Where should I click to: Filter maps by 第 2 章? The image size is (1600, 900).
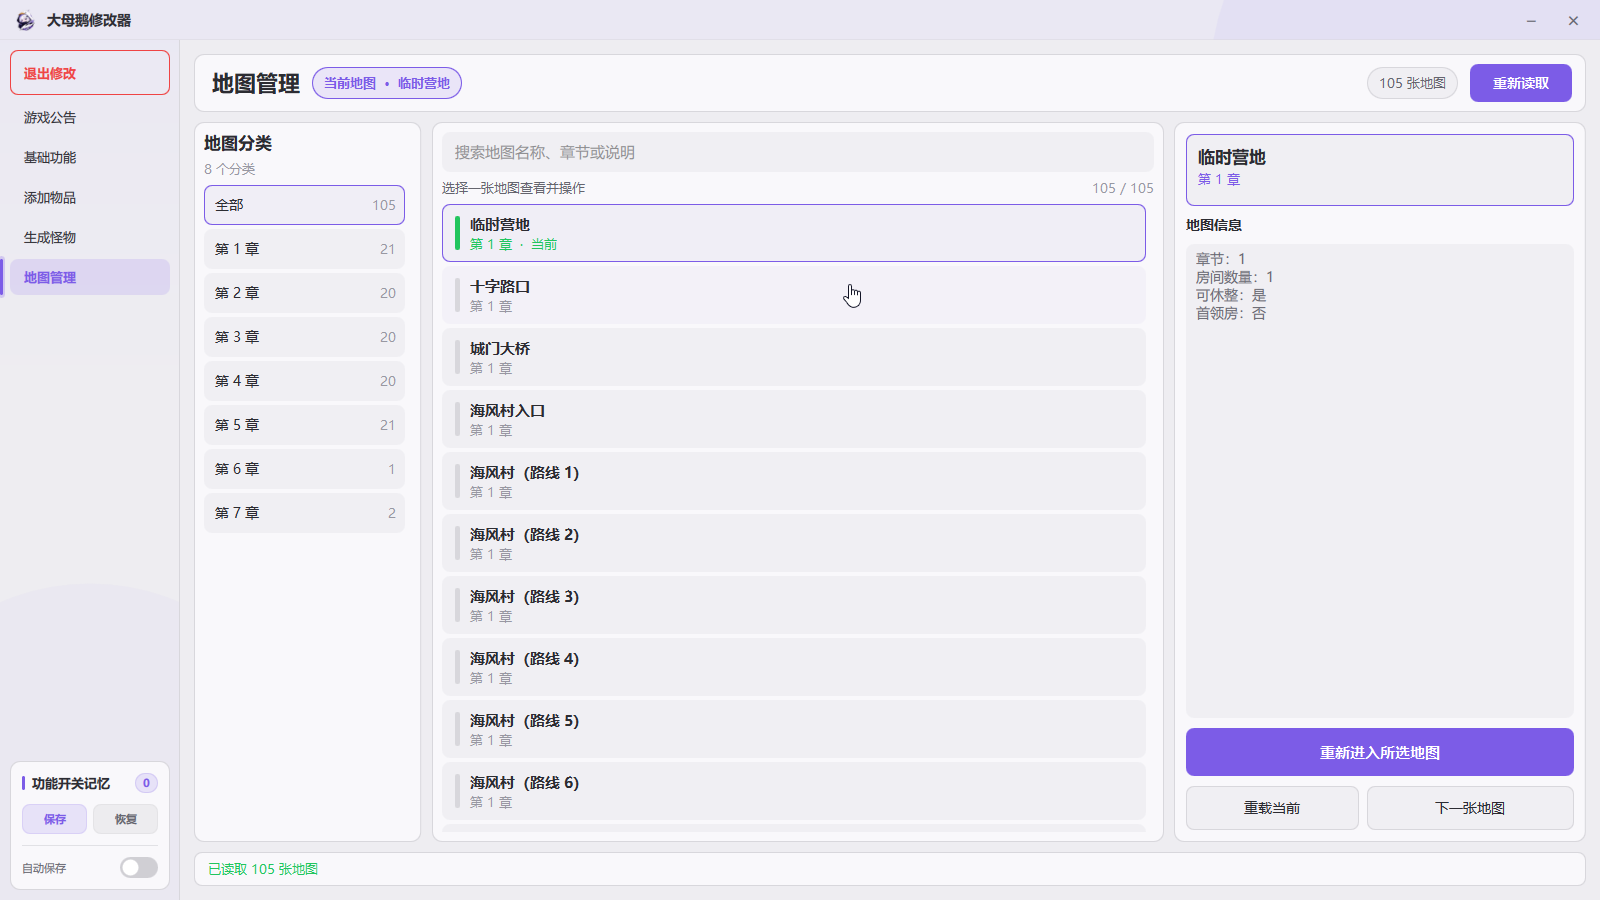[x=305, y=293]
